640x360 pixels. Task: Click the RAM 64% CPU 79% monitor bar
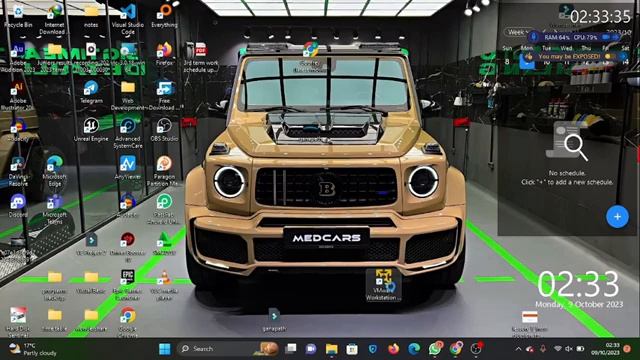point(575,37)
